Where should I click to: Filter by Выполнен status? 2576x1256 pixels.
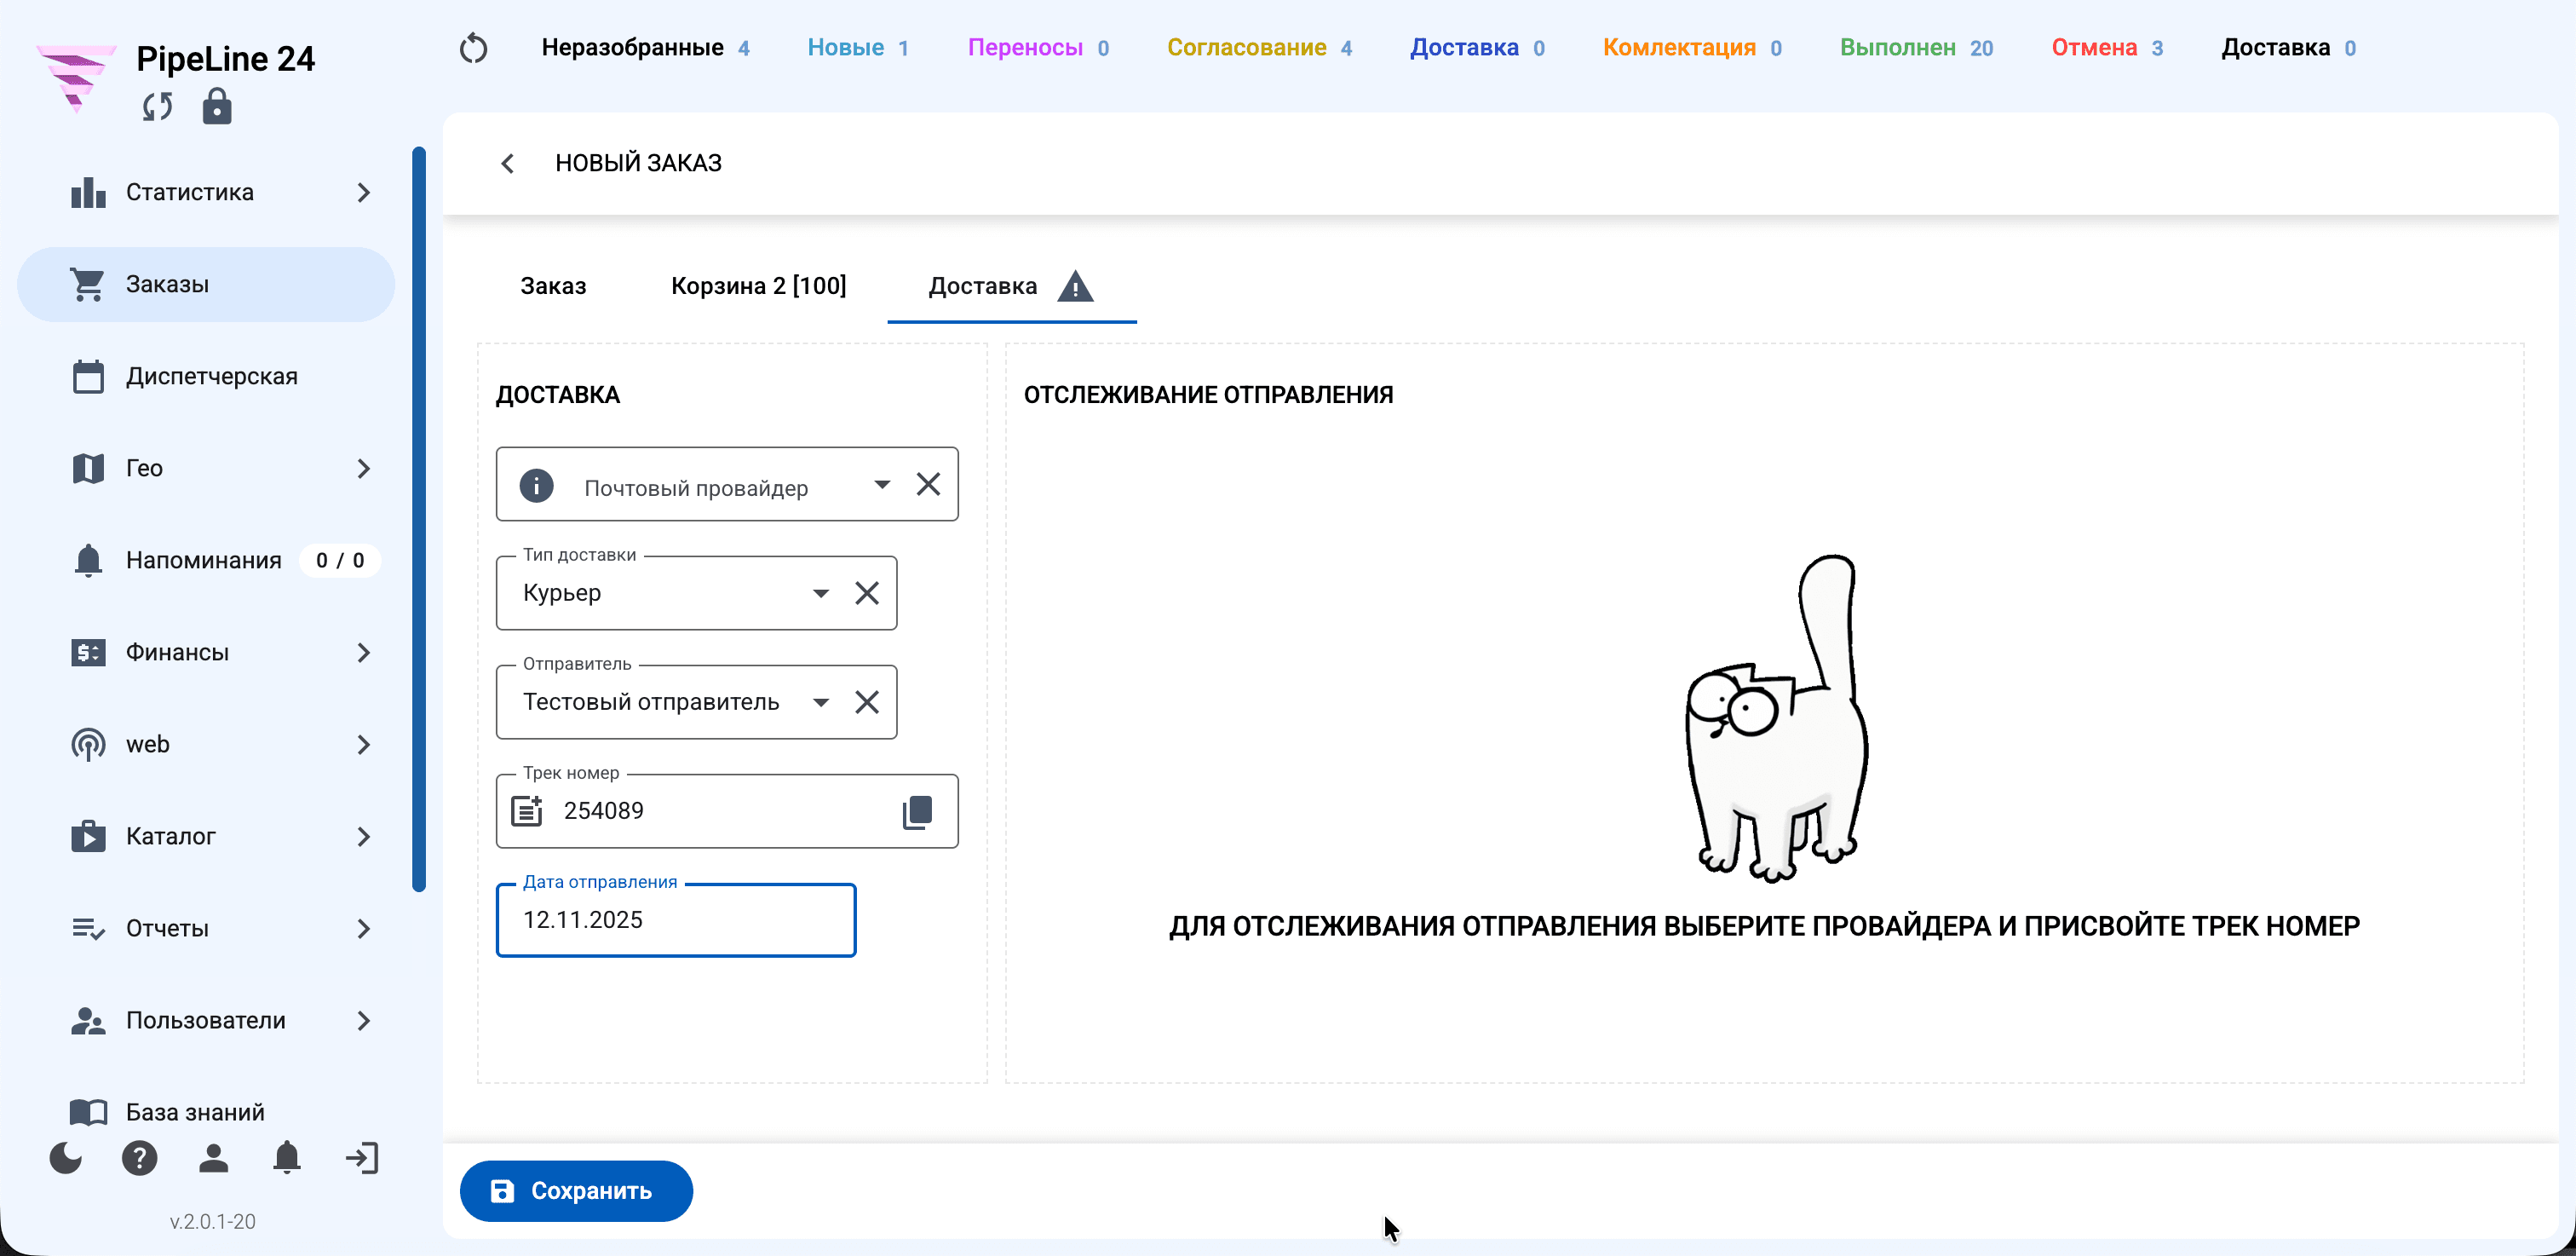[1916, 48]
